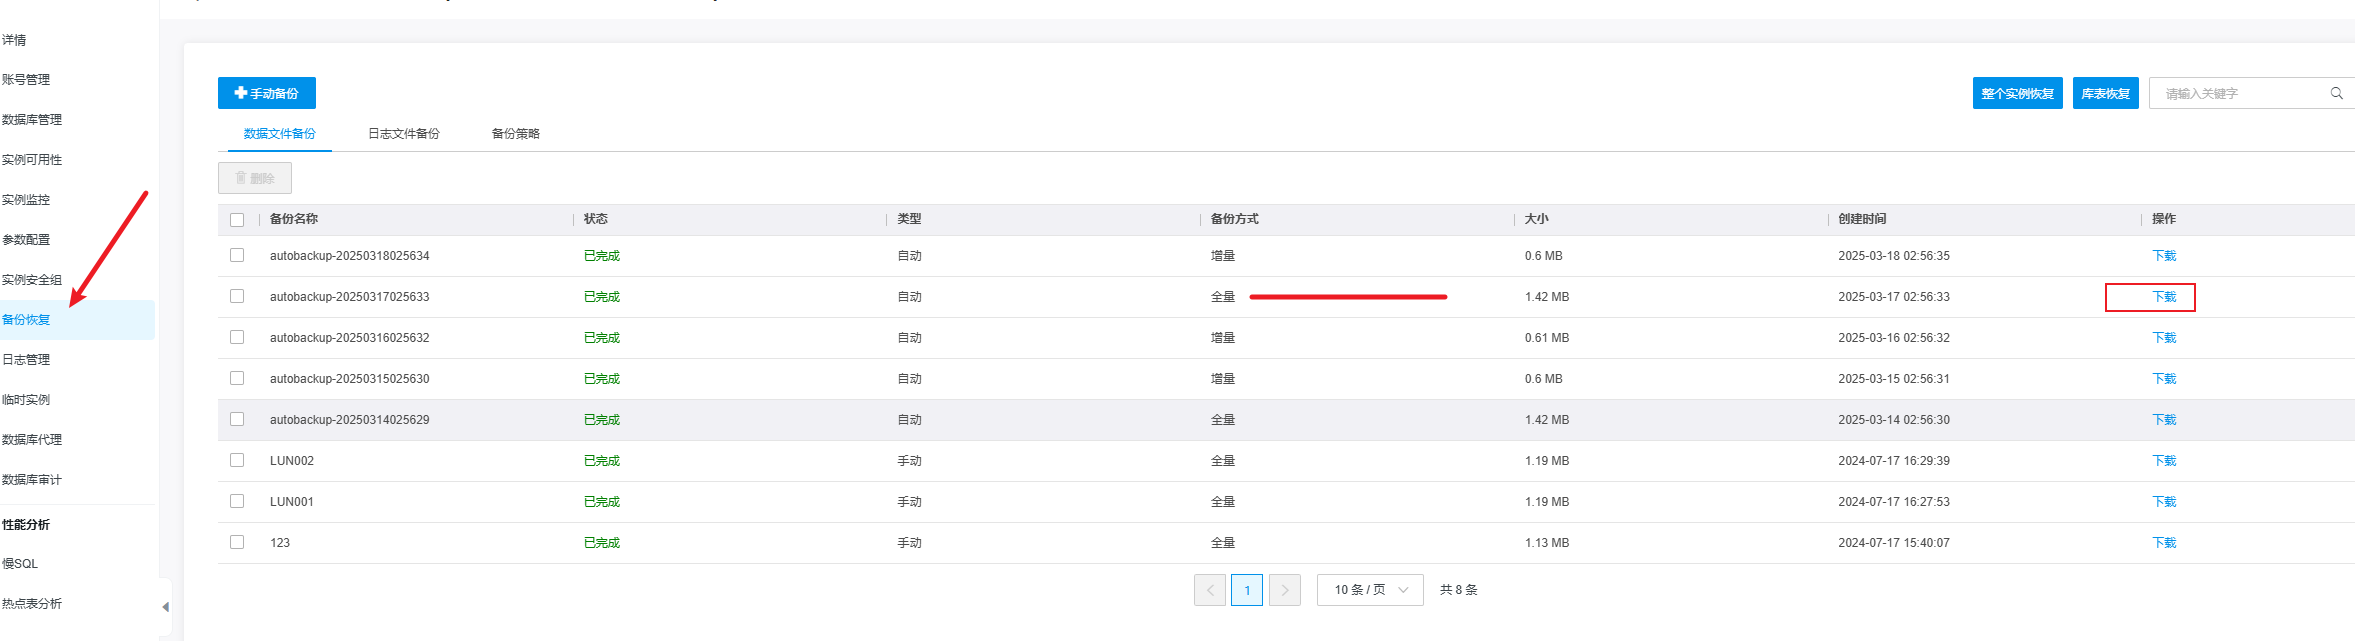The height and width of the screenshot is (641, 2355).
Task: Click the 库表恢复 button
Action: 2105,93
